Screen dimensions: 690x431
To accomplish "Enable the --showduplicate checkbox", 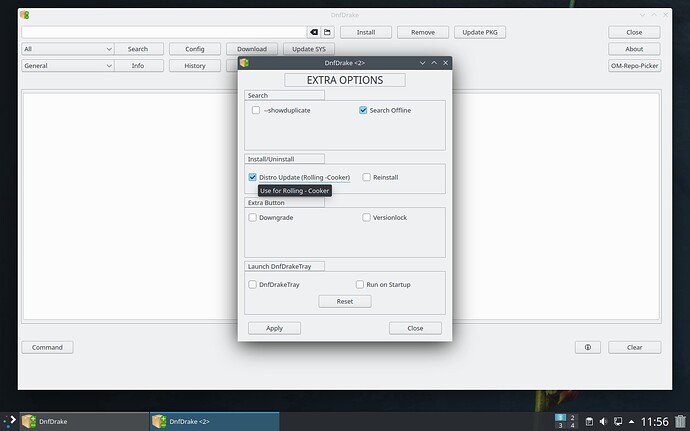I will point(256,110).
